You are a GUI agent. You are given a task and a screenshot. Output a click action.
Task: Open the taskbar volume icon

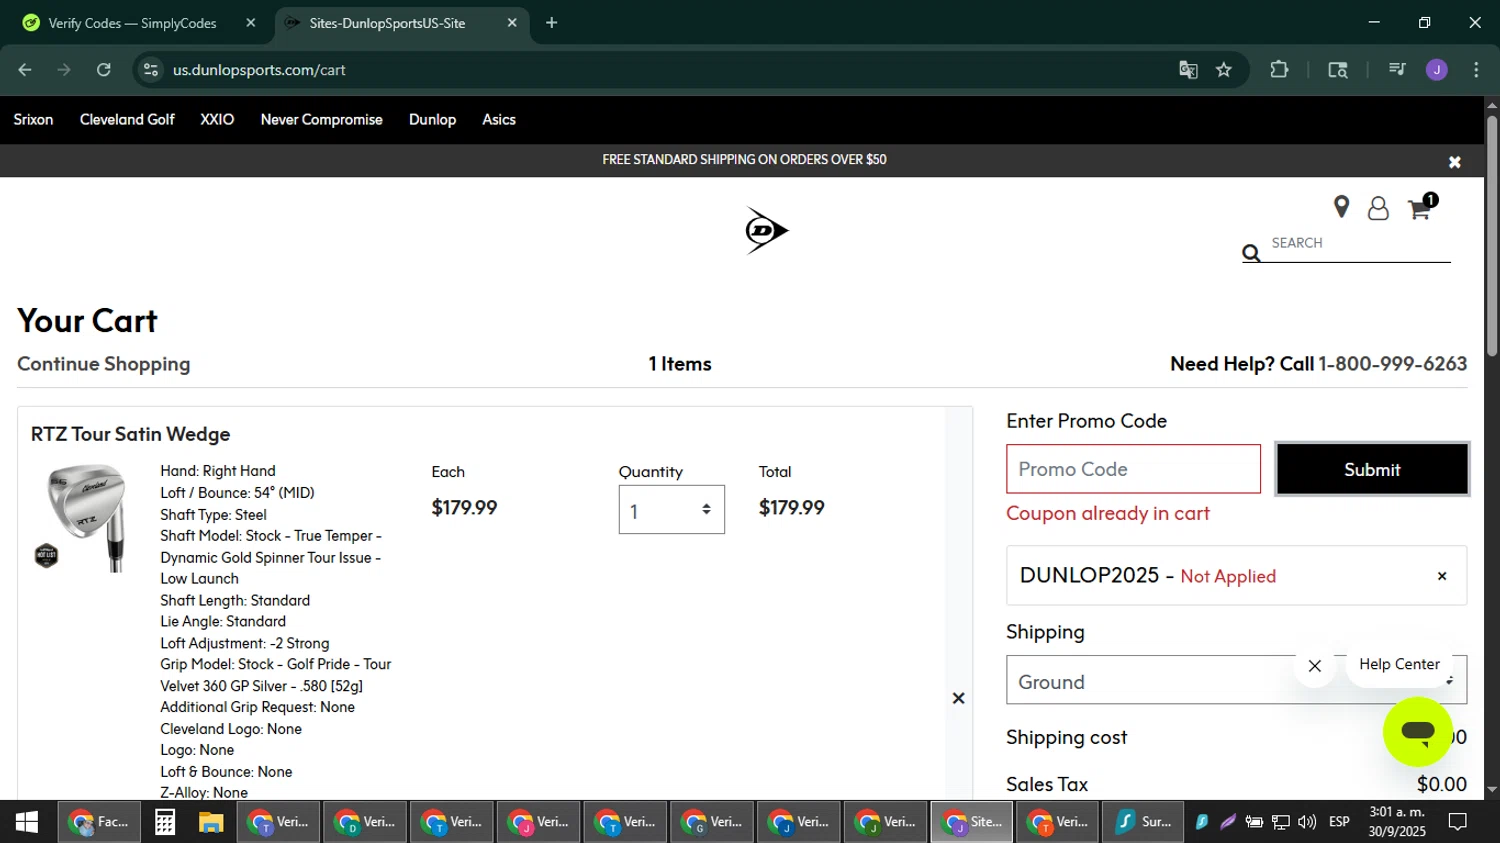1307,822
